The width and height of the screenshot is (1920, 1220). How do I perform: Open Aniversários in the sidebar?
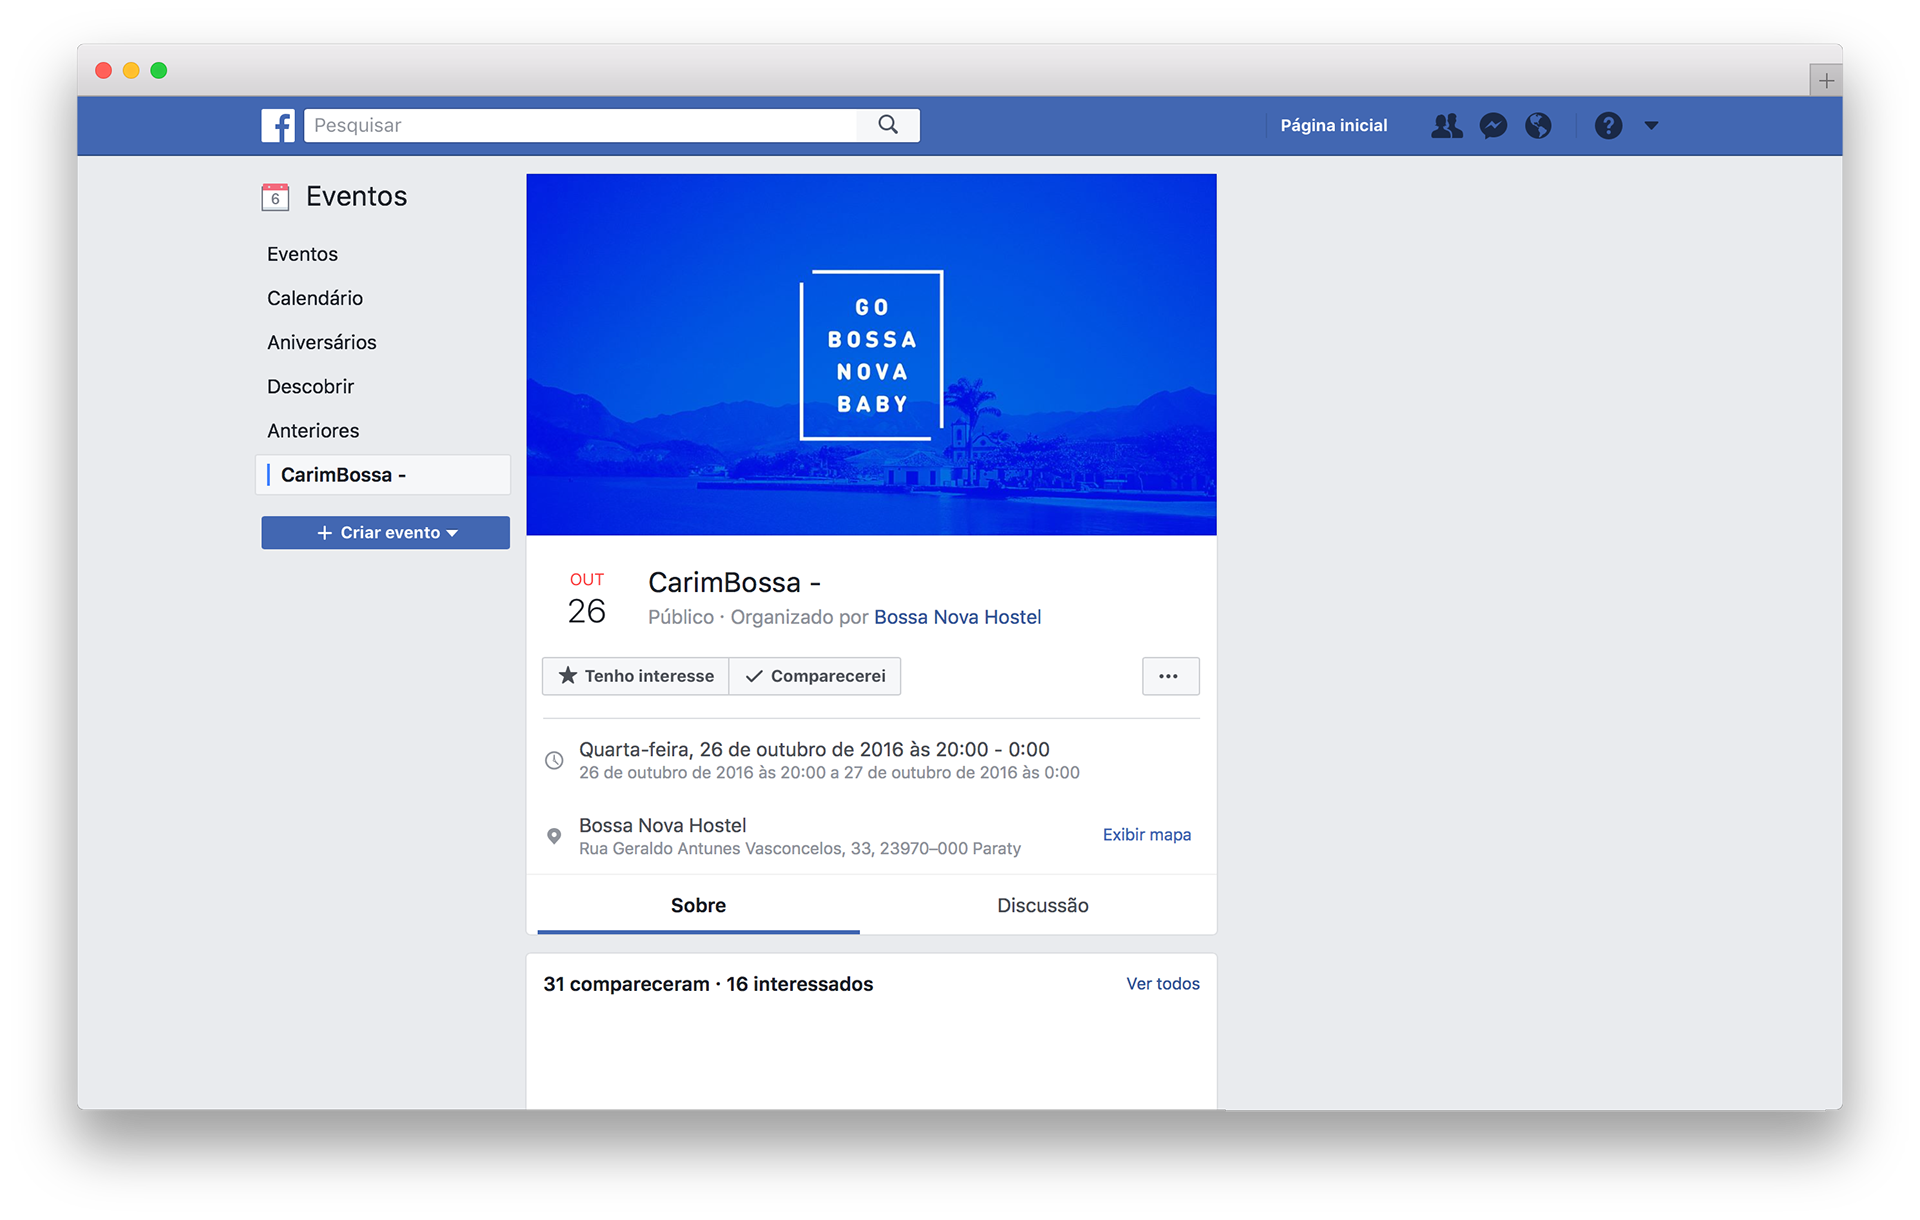click(x=322, y=342)
